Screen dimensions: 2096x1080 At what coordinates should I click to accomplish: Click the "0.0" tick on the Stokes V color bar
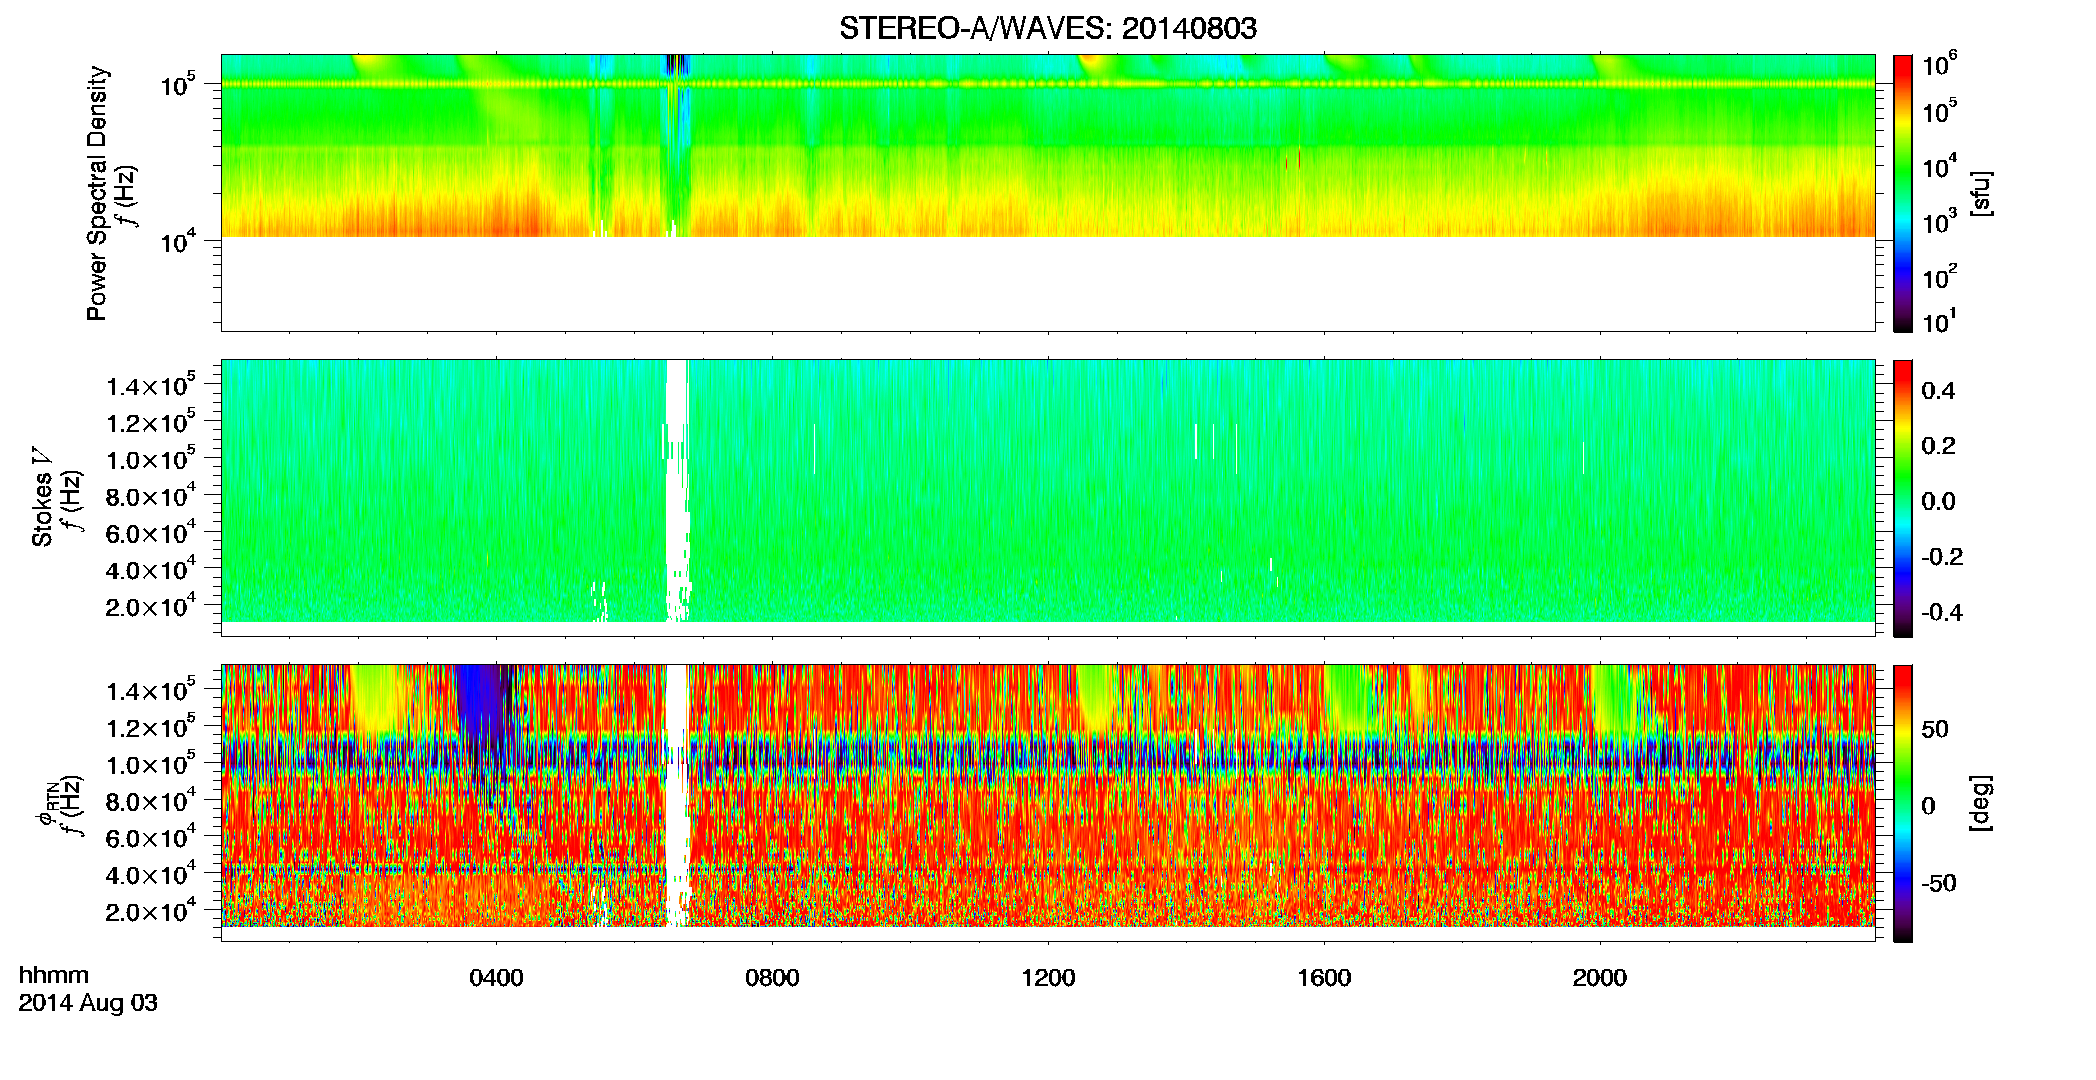[x=1938, y=502]
